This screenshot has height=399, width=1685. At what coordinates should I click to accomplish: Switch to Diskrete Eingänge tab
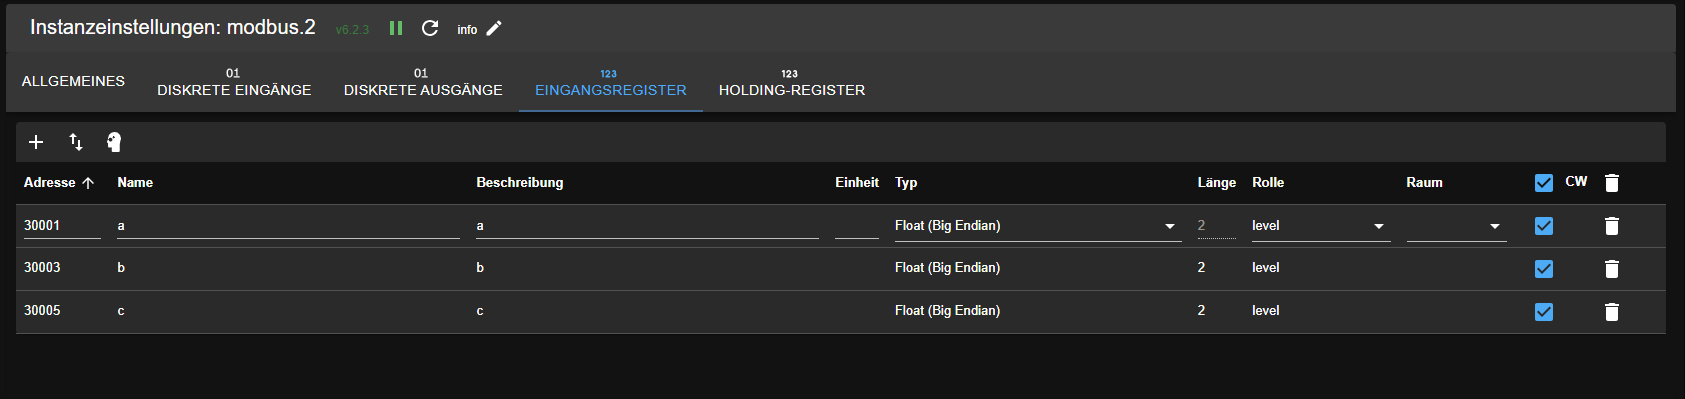pyautogui.click(x=234, y=82)
